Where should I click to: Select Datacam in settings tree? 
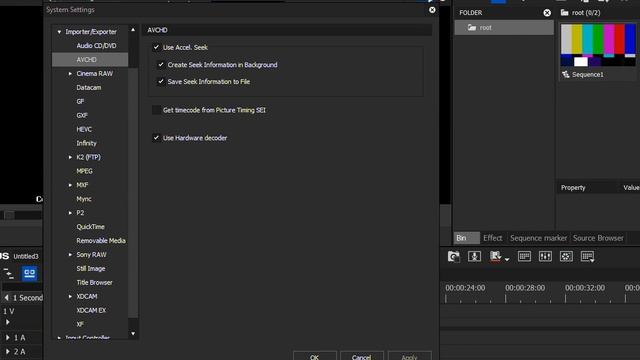click(89, 87)
